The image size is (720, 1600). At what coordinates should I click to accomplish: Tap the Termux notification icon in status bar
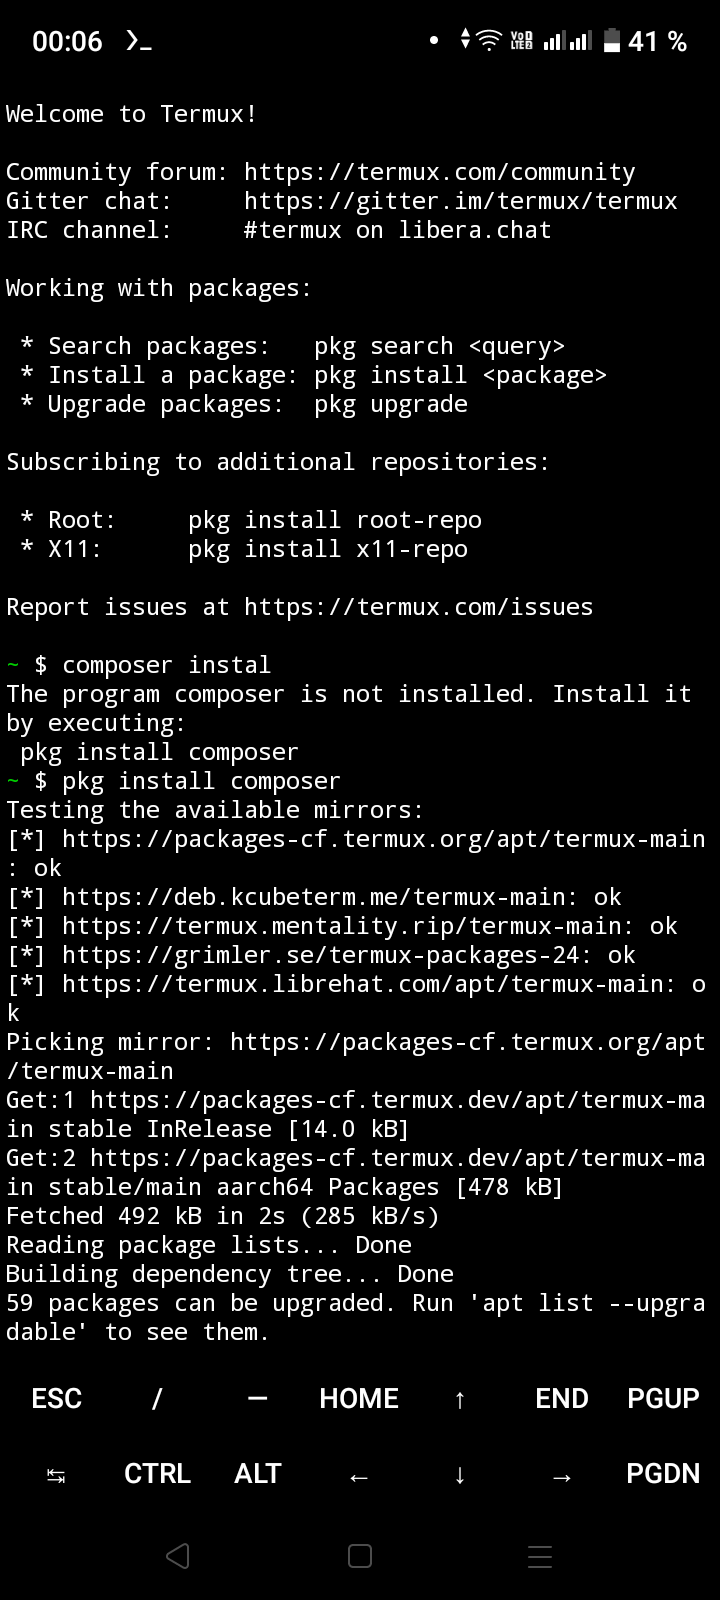138,42
